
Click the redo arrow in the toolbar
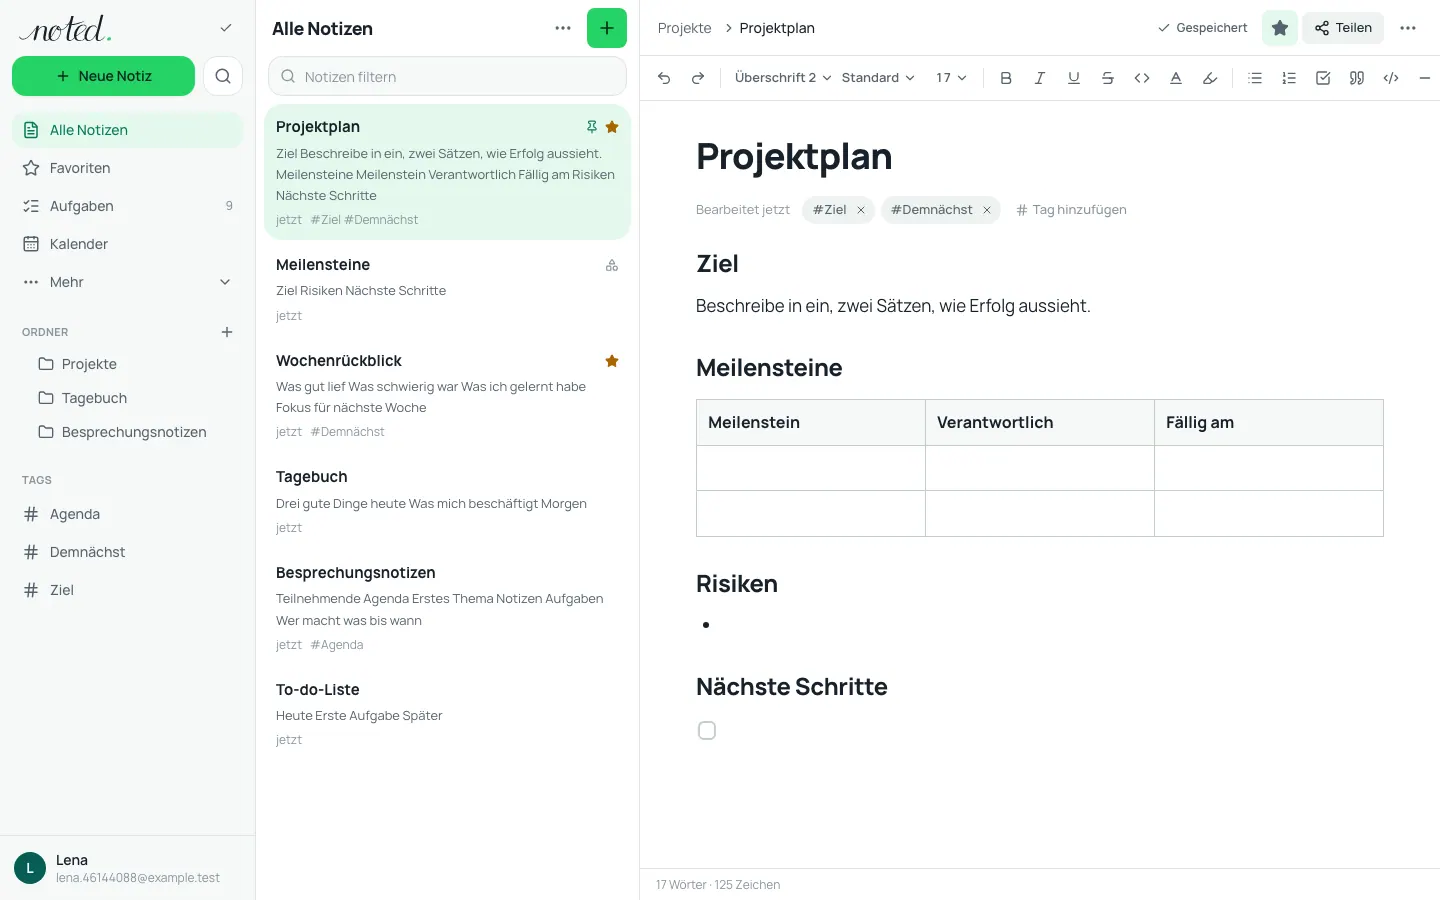coord(698,78)
